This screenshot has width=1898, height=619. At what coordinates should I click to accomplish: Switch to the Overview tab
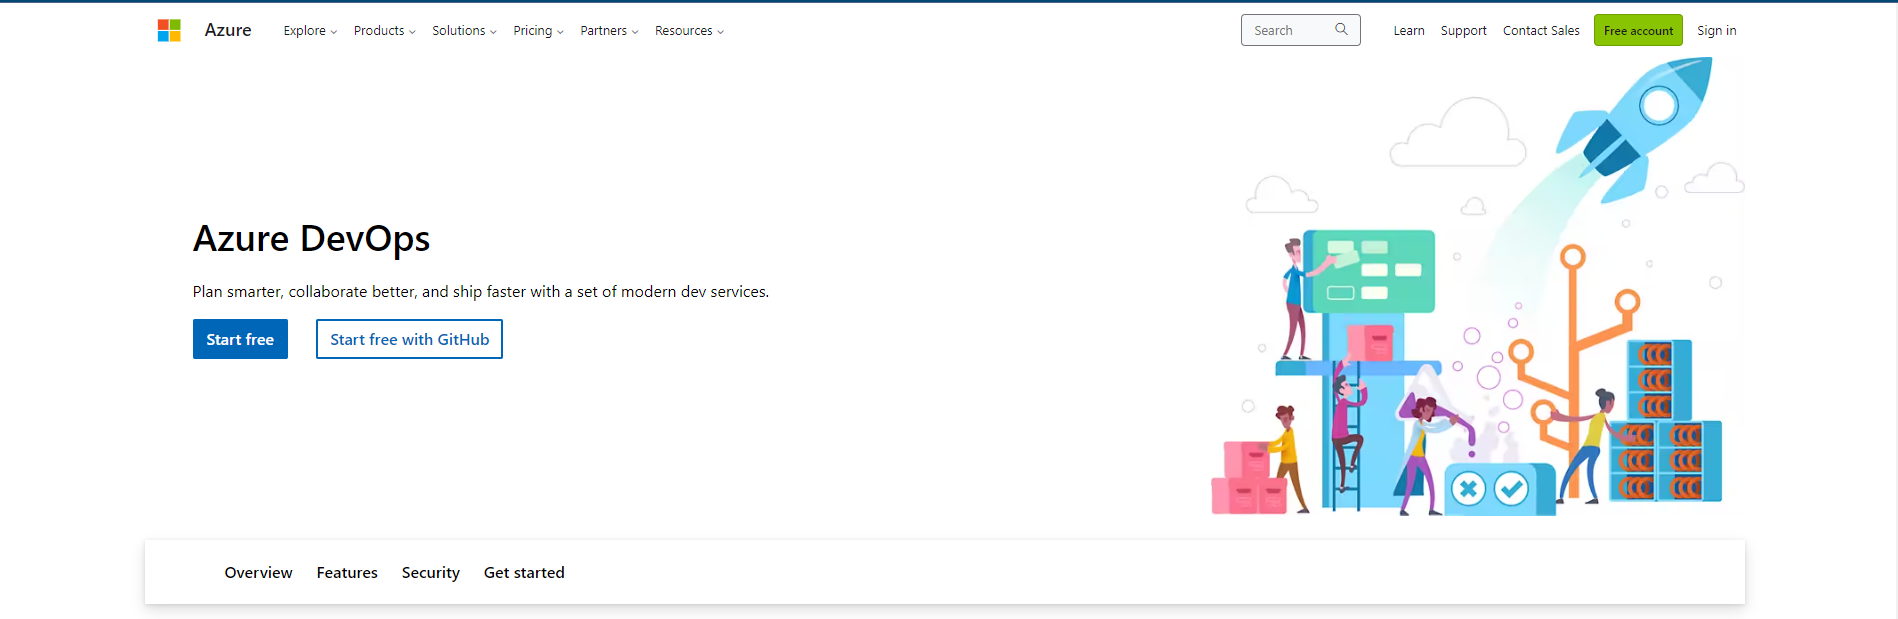click(258, 573)
